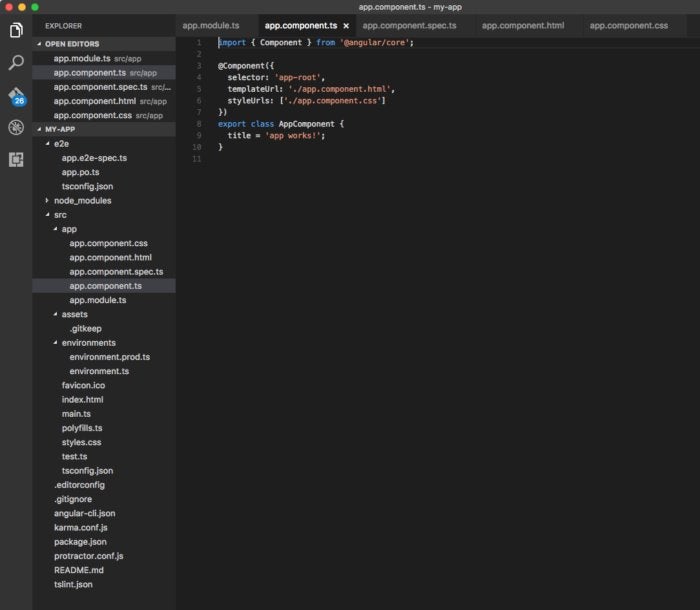Open .gitignore file
This screenshot has height=610, width=700.
coord(104,499)
